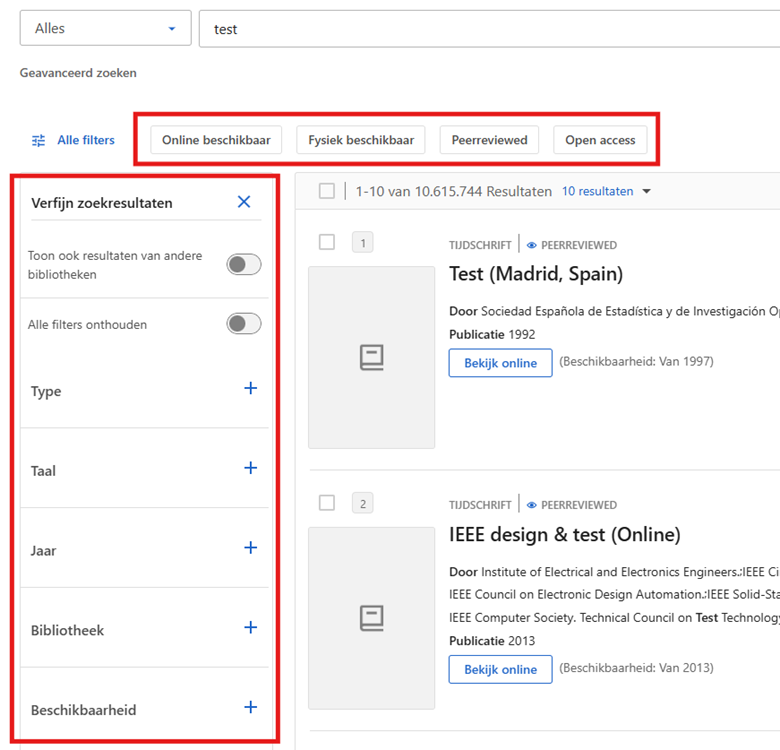Screen dimensions: 780x750
Task: Expand the Type filter section
Action: click(251, 389)
